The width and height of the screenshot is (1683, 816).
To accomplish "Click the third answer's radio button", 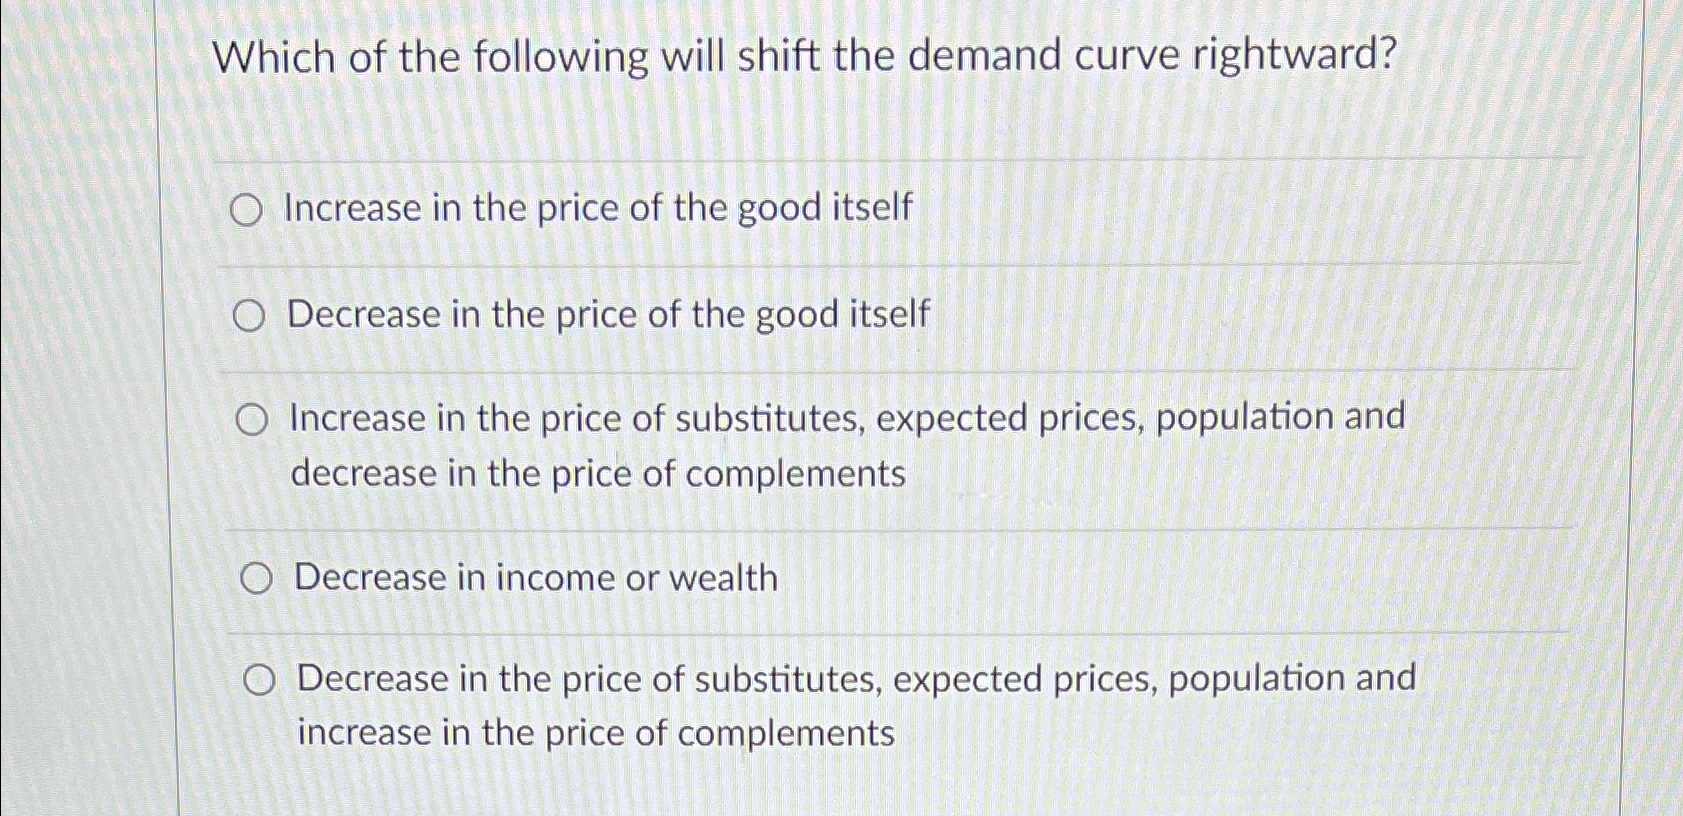I will (x=250, y=420).
